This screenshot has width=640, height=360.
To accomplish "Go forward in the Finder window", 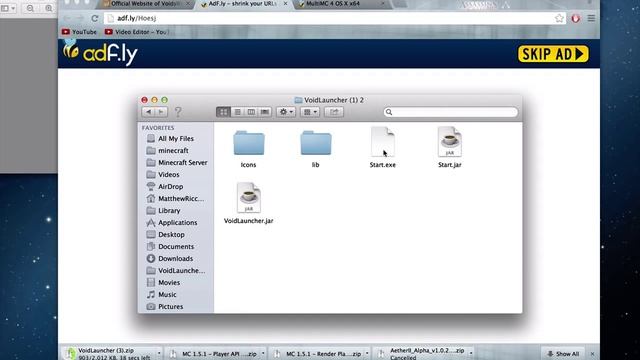I will (161, 112).
